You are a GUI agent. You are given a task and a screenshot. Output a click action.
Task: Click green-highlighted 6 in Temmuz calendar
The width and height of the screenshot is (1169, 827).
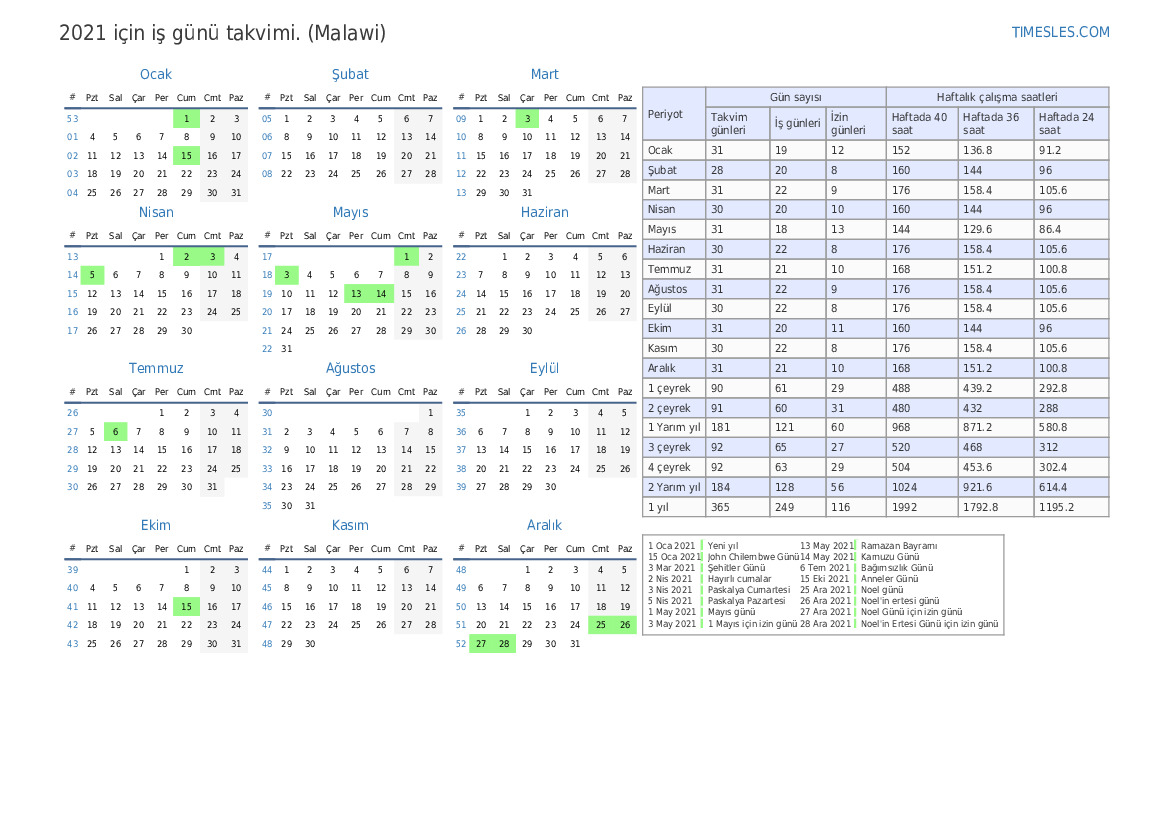click(115, 432)
